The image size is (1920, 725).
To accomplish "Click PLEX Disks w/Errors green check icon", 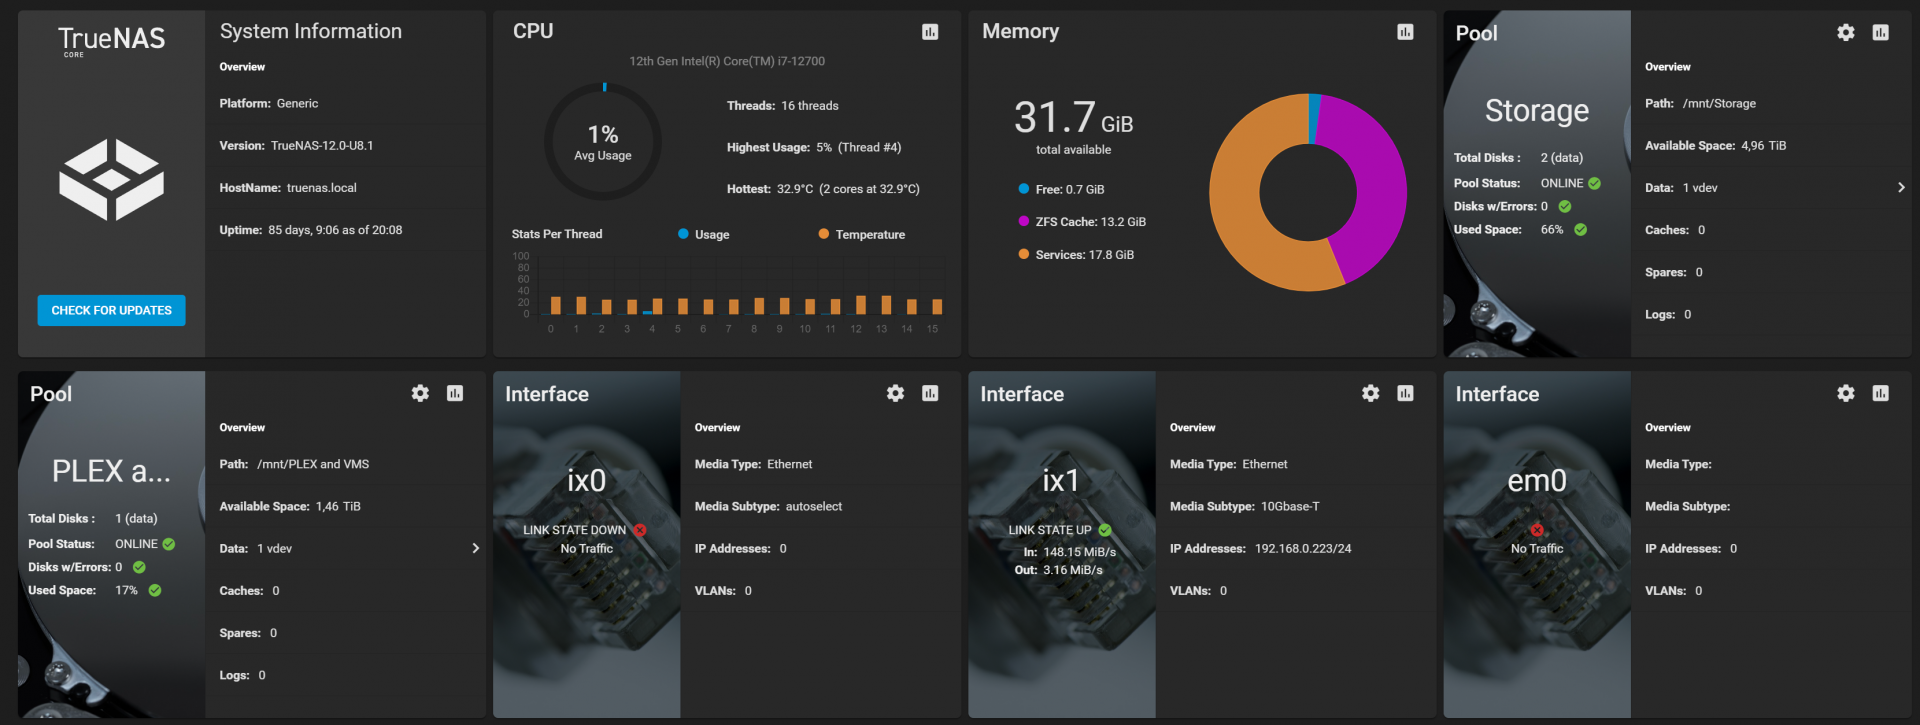I will click(x=139, y=567).
